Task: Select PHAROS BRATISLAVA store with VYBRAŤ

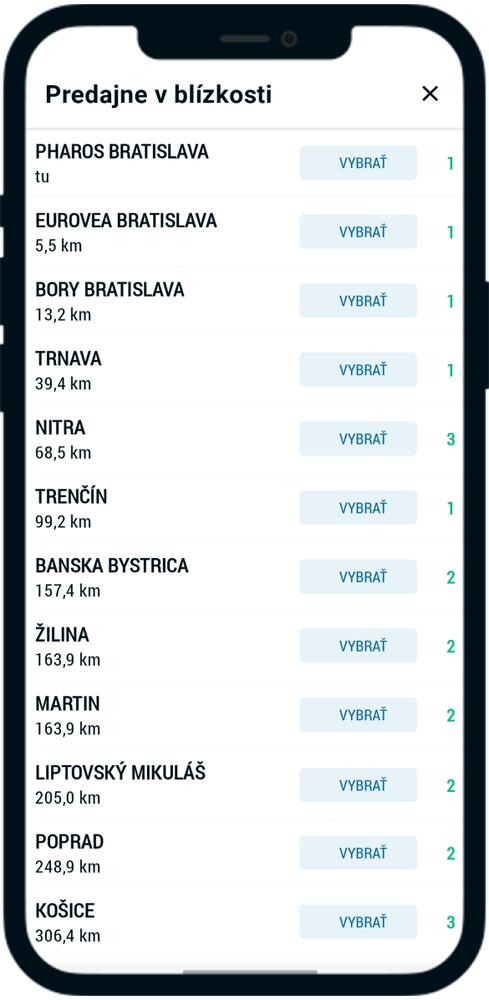Action: [358, 163]
